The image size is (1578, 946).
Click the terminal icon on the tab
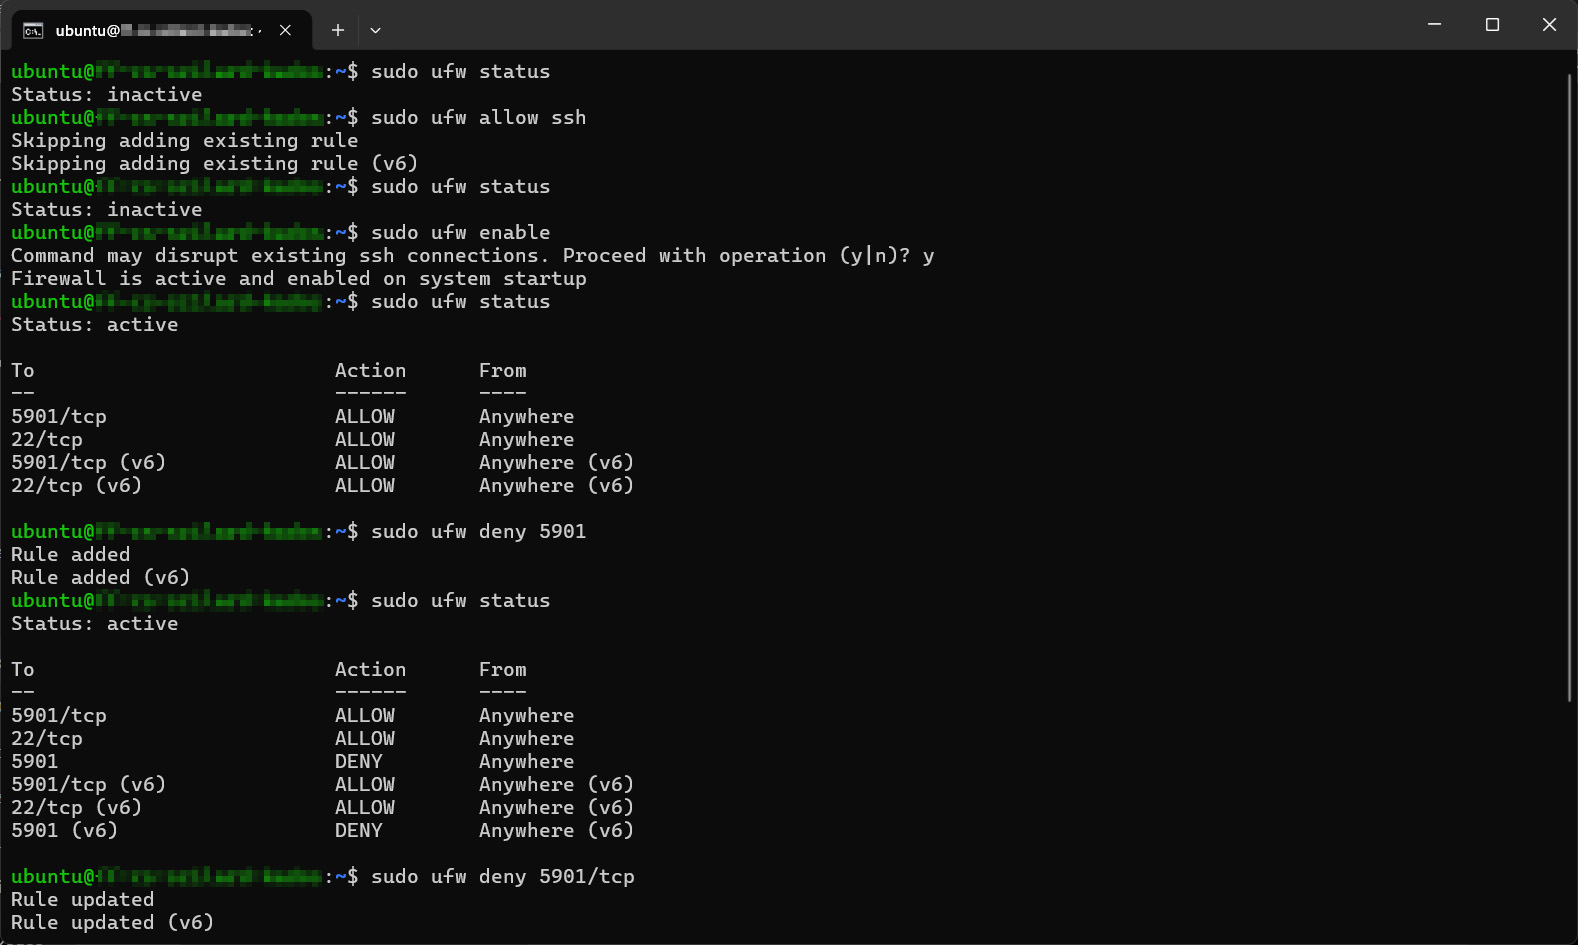(x=33, y=30)
